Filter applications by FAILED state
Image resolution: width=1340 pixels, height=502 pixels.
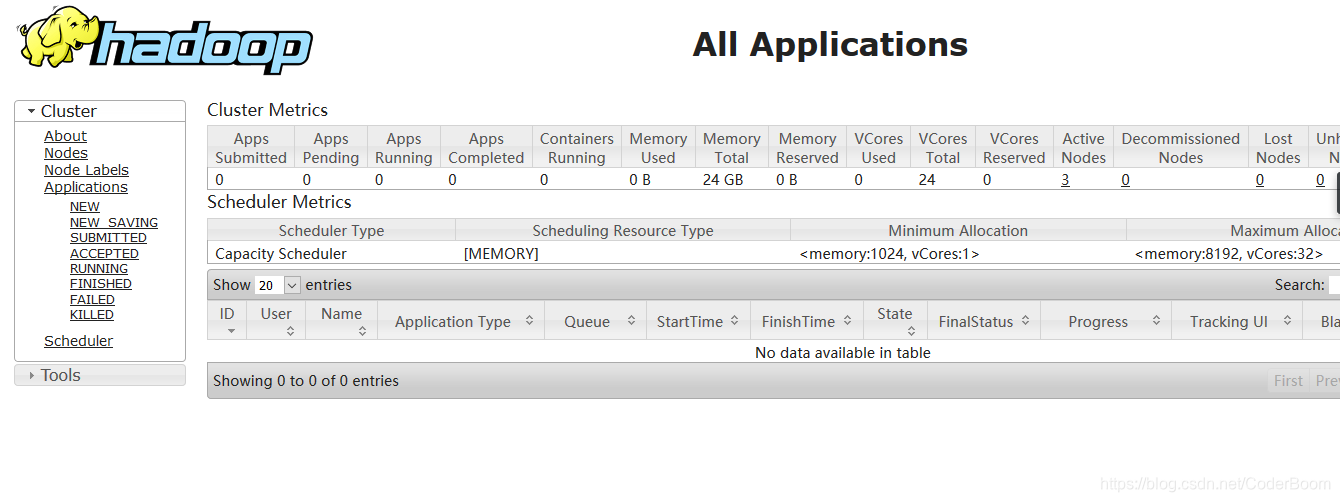click(92, 300)
